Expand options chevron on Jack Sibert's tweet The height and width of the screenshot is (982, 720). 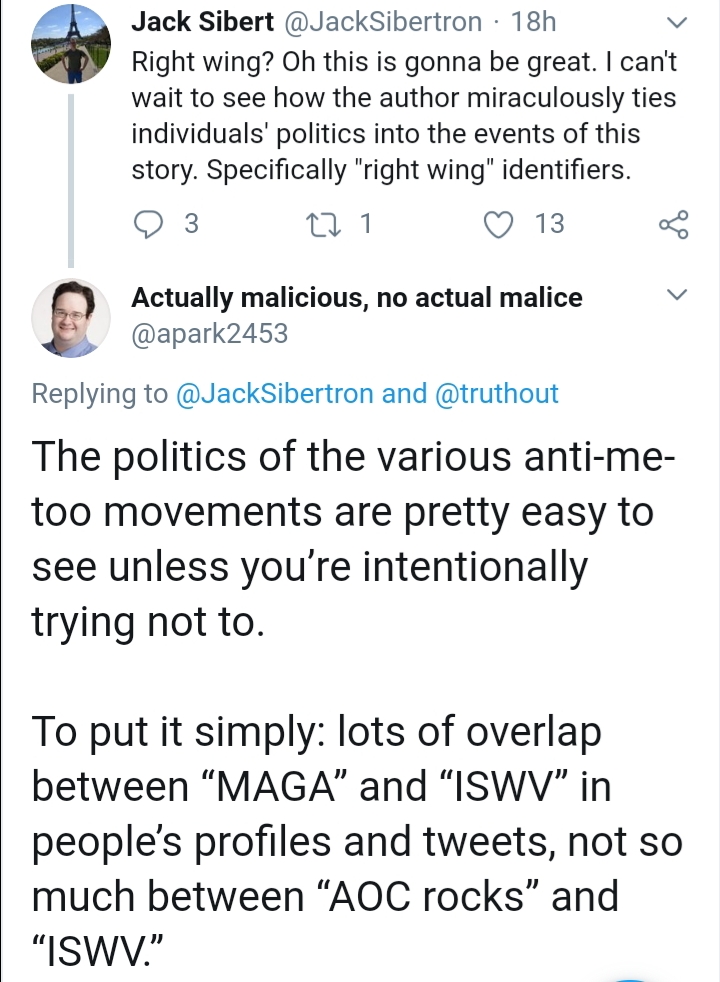tap(676, 23)
